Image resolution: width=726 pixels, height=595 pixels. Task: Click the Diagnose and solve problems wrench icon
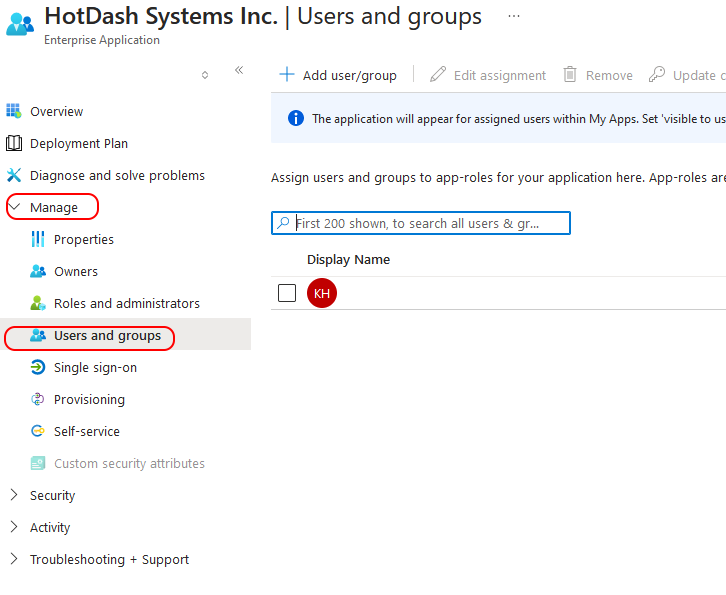14,175
